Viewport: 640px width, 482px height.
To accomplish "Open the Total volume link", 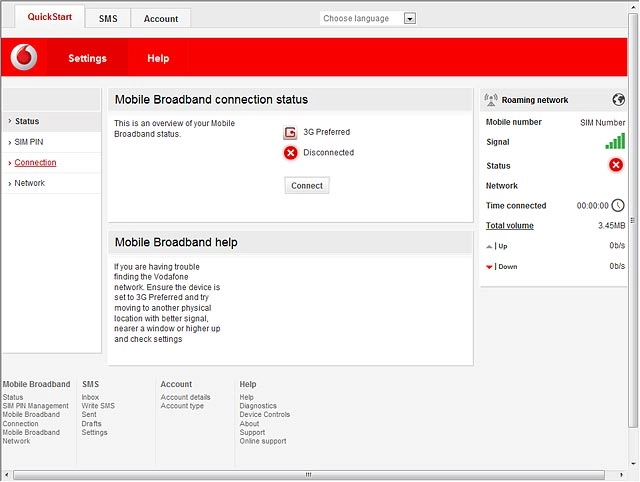I will 509,226.
